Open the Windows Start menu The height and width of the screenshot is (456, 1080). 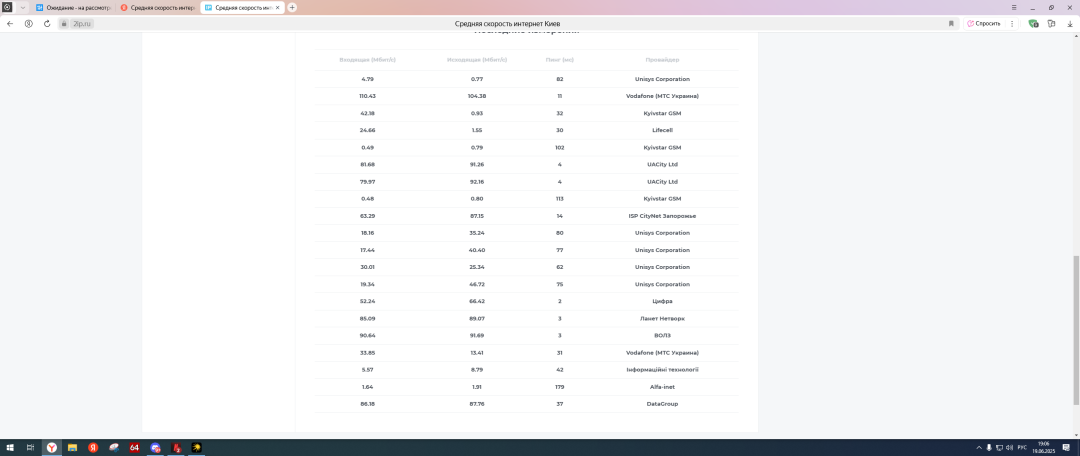tap(10, 448)
